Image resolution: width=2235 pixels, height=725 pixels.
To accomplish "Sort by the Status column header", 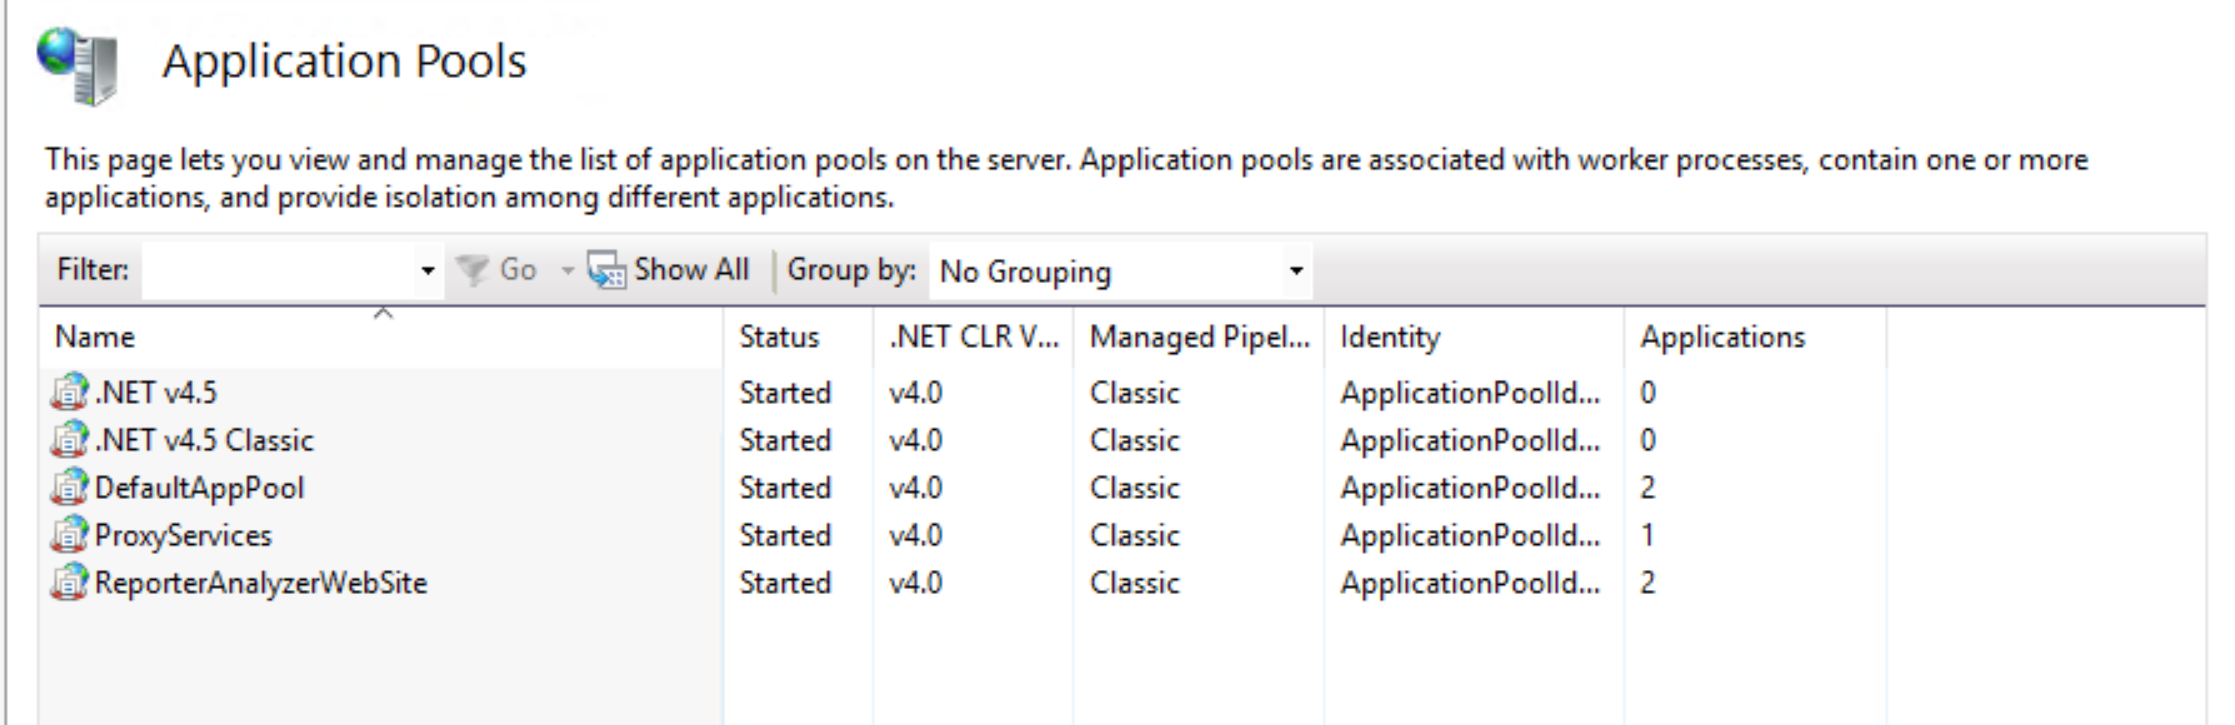I will coord(779,337).
